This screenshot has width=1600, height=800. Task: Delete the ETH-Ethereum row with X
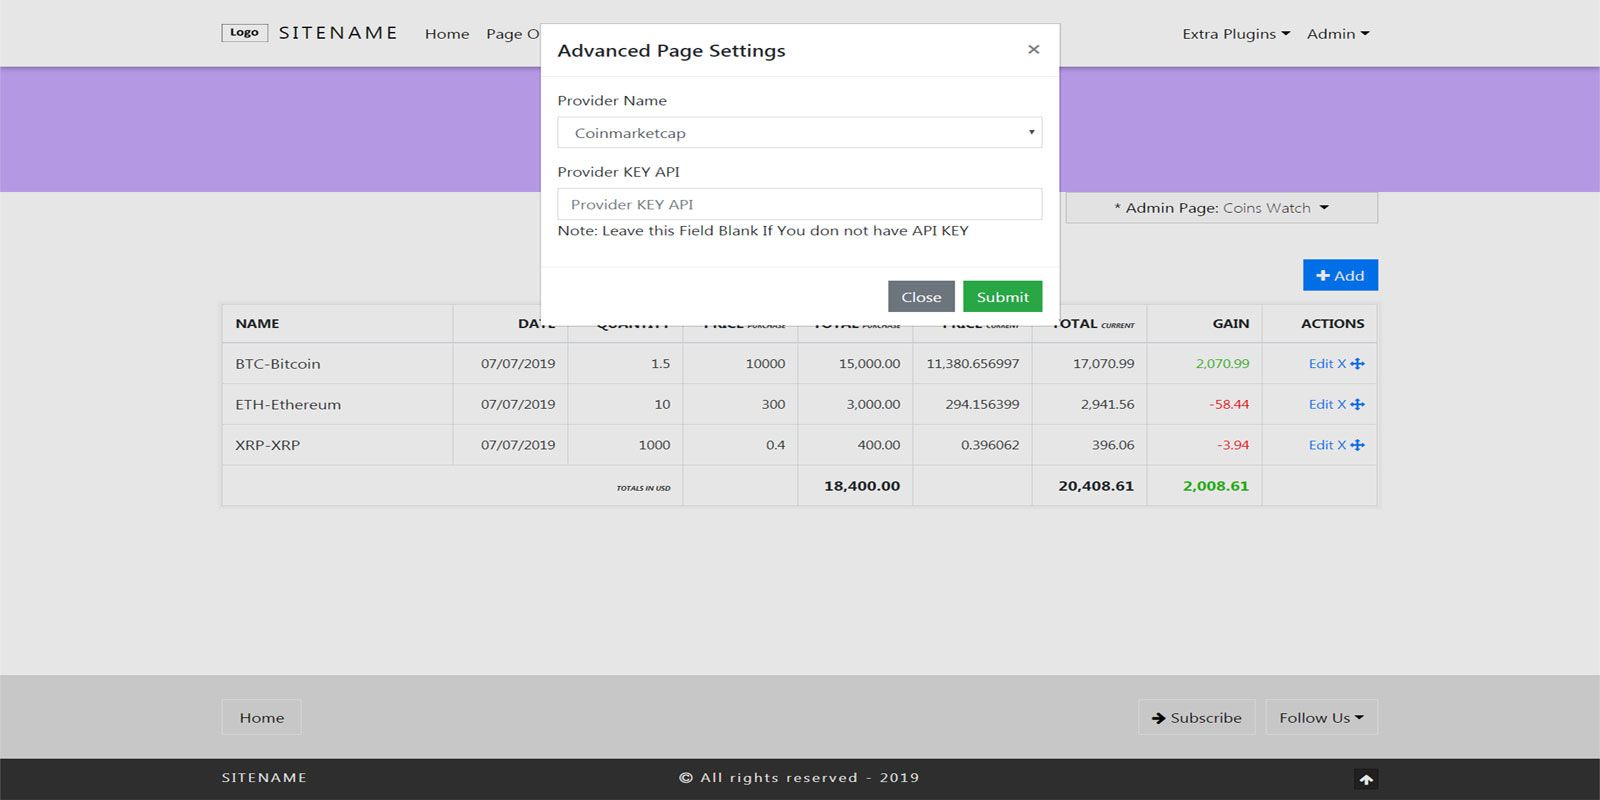(1342, 405)
